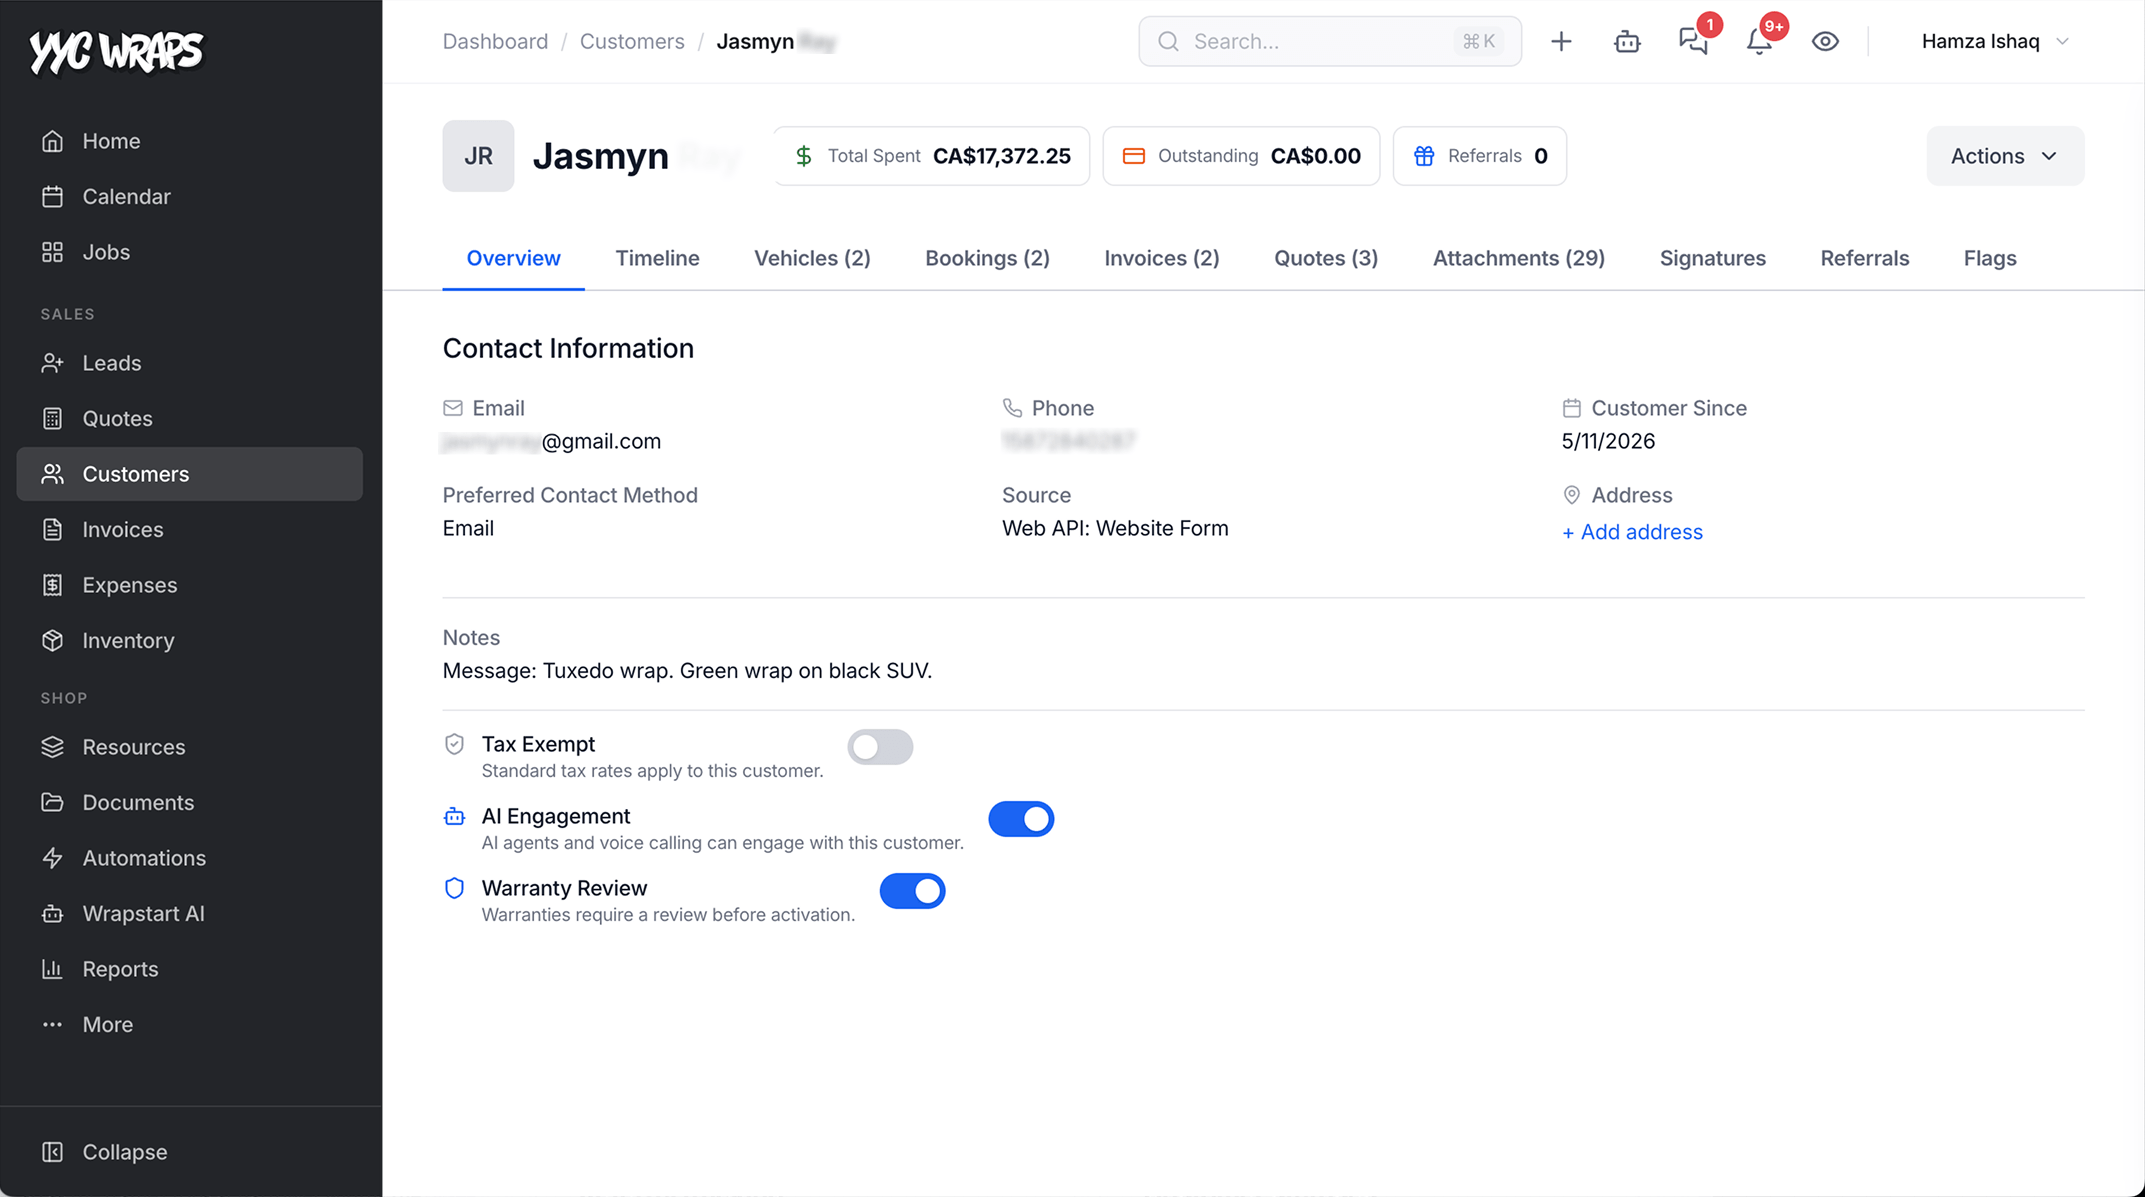Select Customers in the sidebar
This screenshot has height=1197, width=2145.
[190, 474]
